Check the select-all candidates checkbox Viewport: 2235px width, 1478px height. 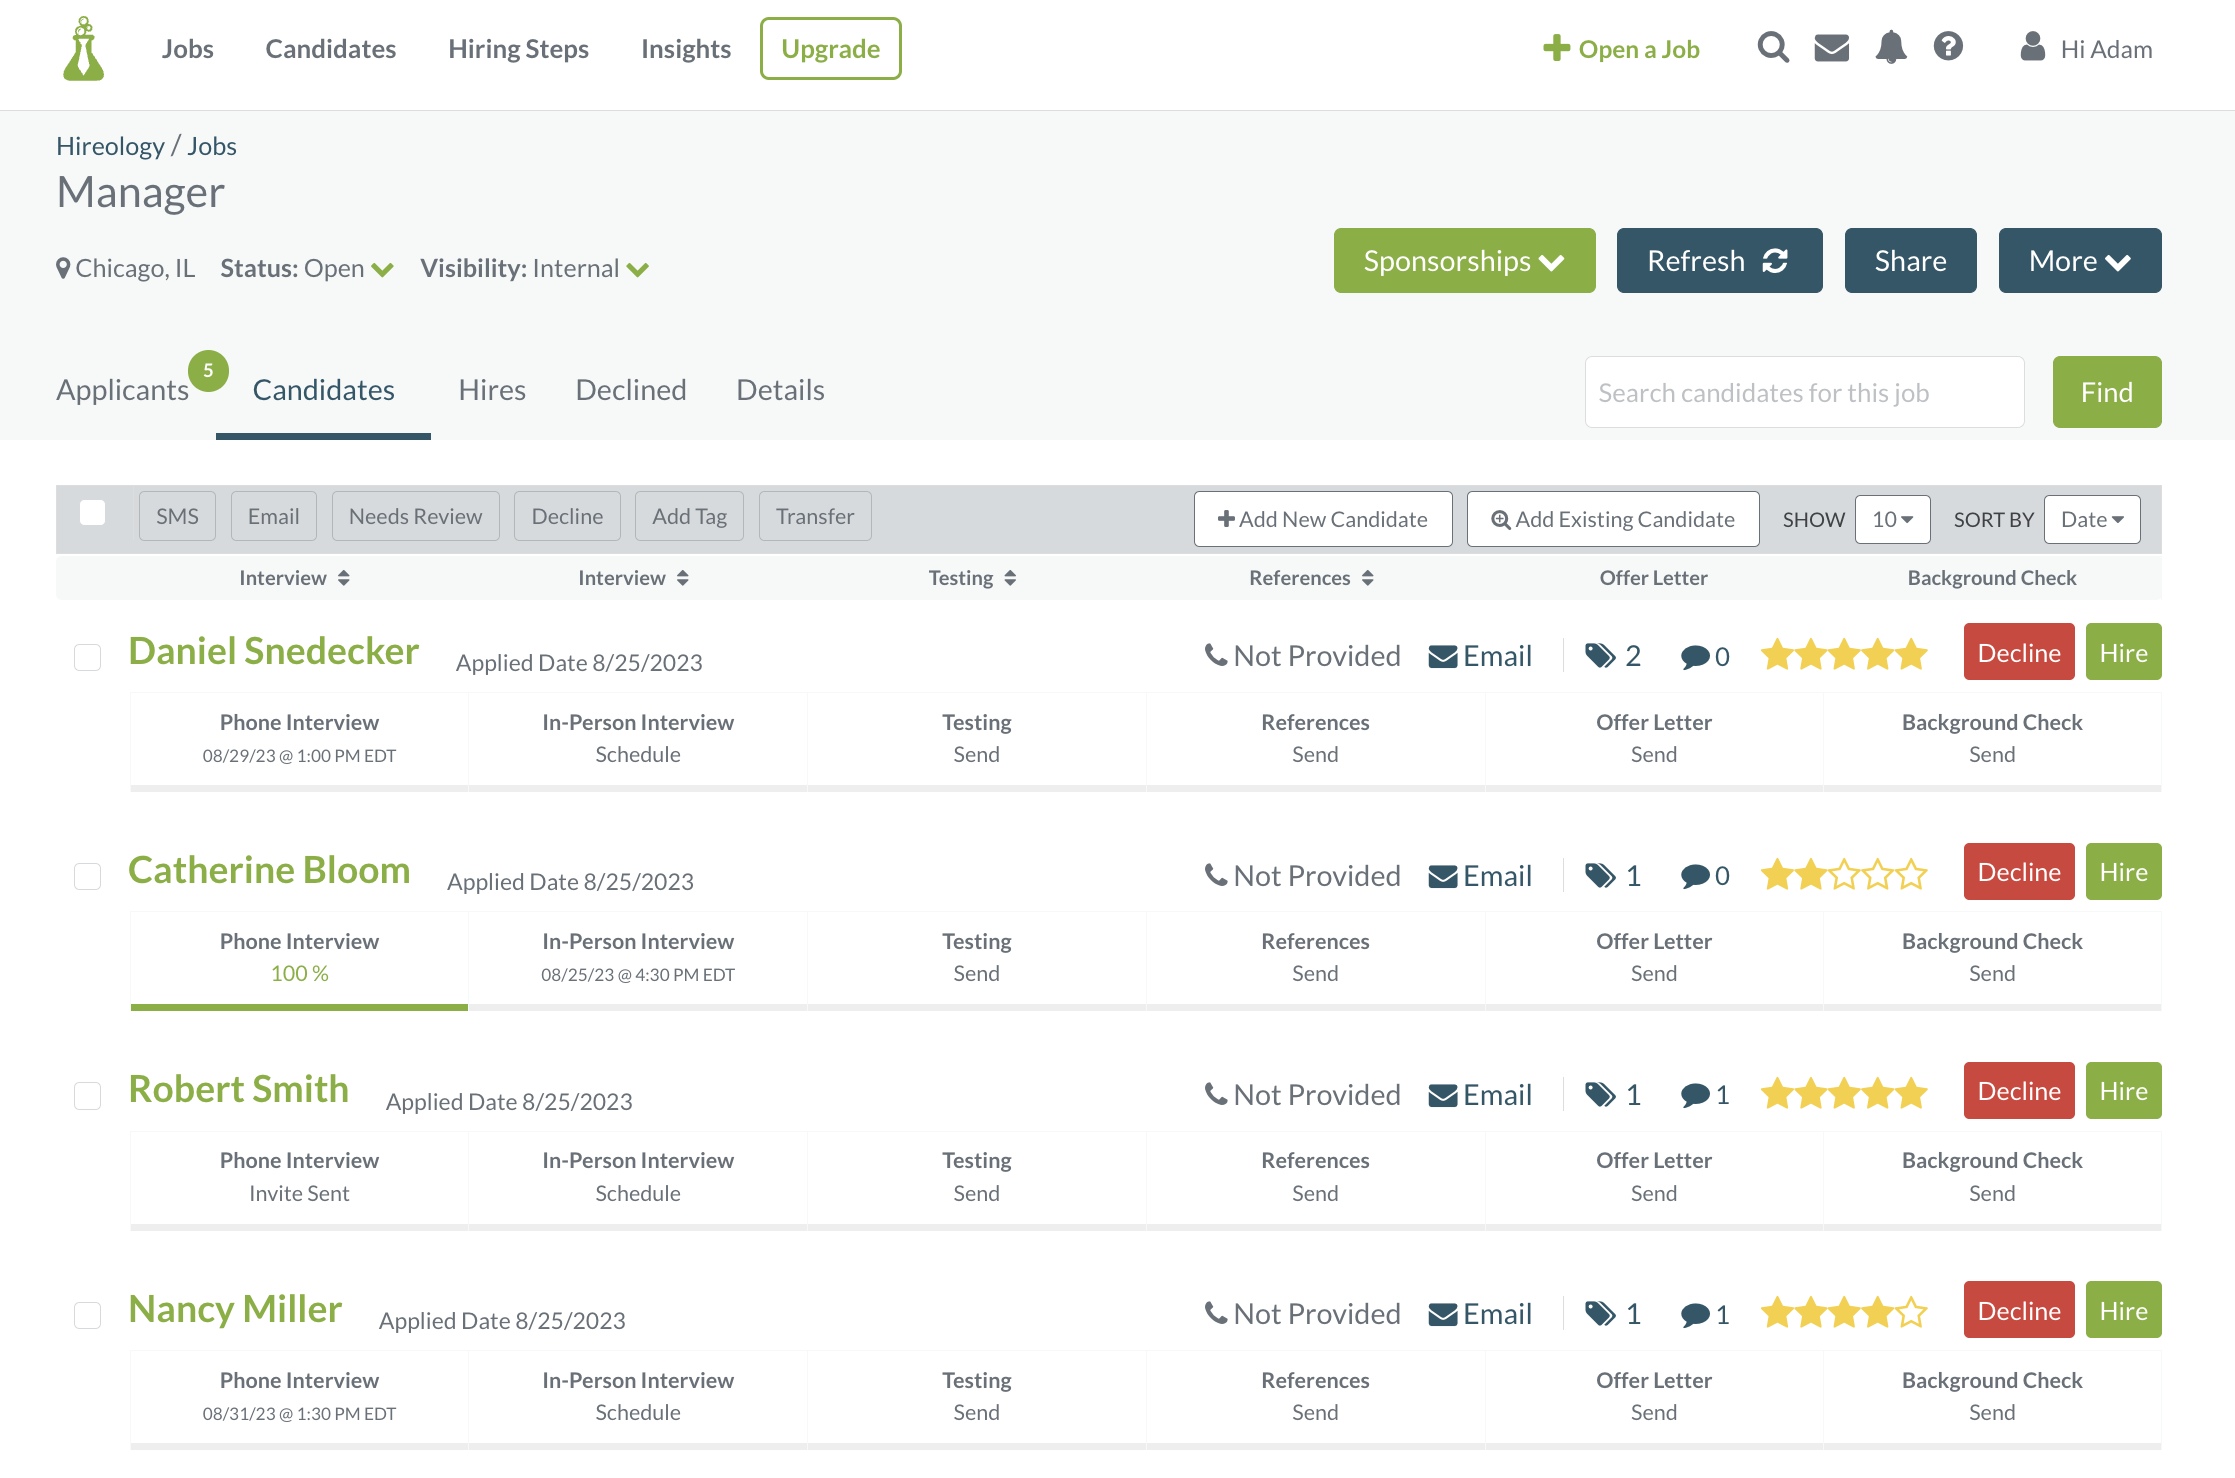[93, 511]
